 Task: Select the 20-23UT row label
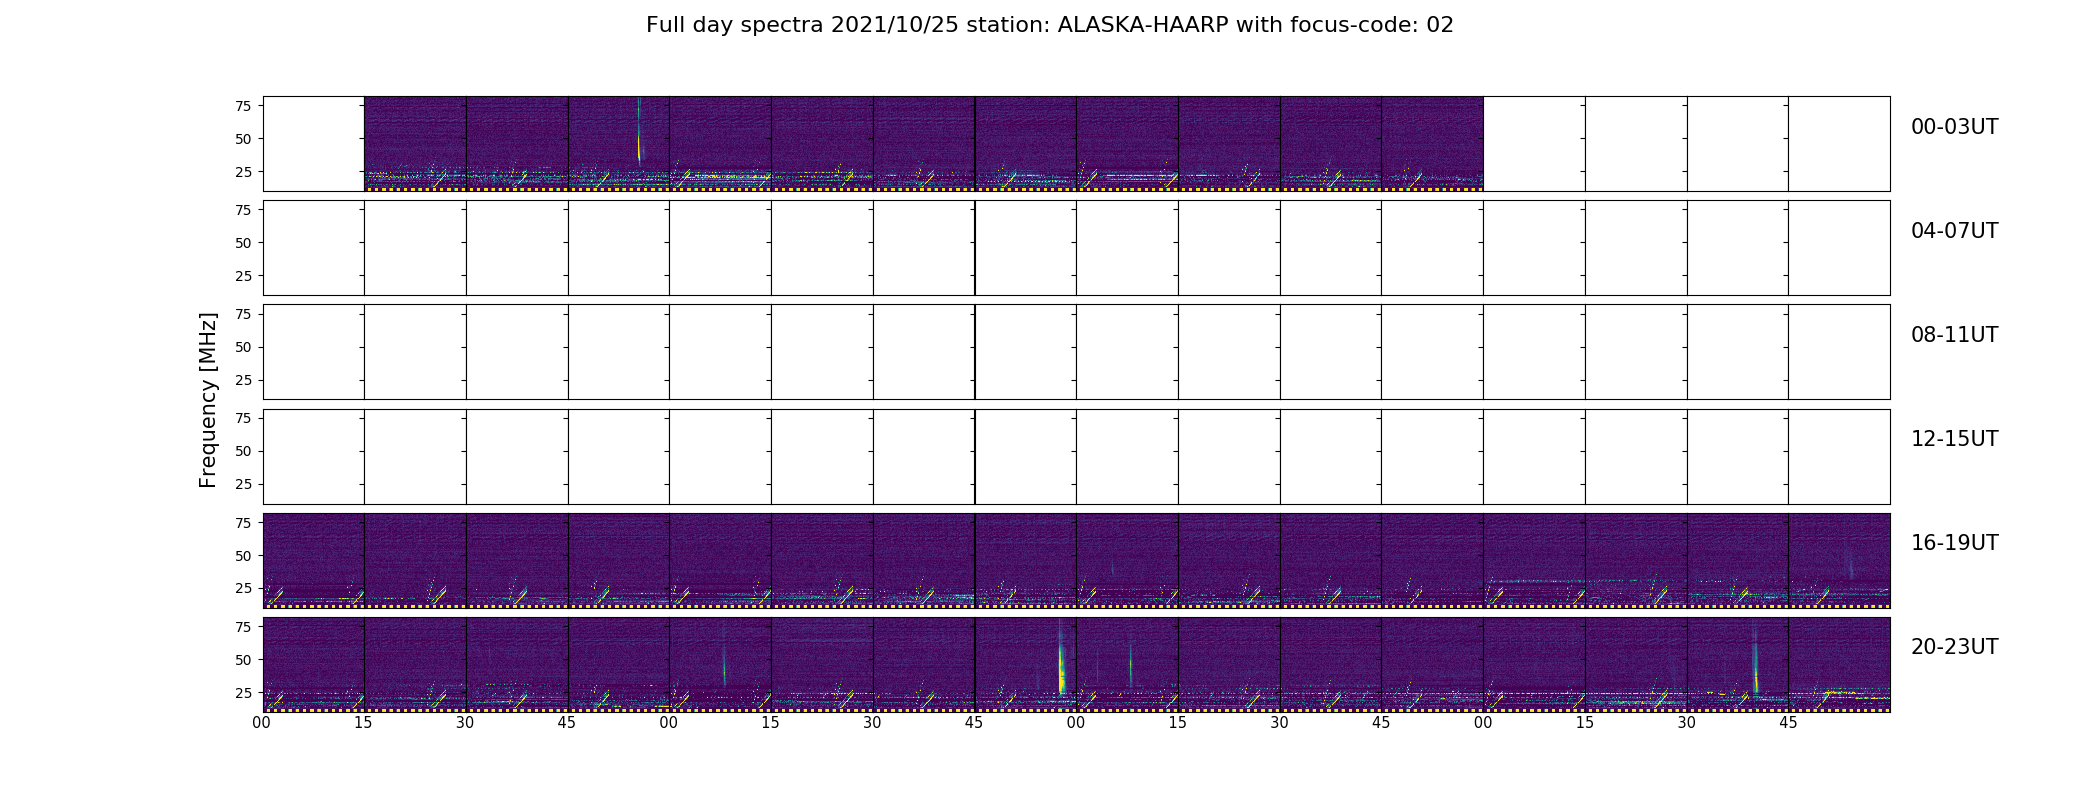click(x=1954, y=647)
